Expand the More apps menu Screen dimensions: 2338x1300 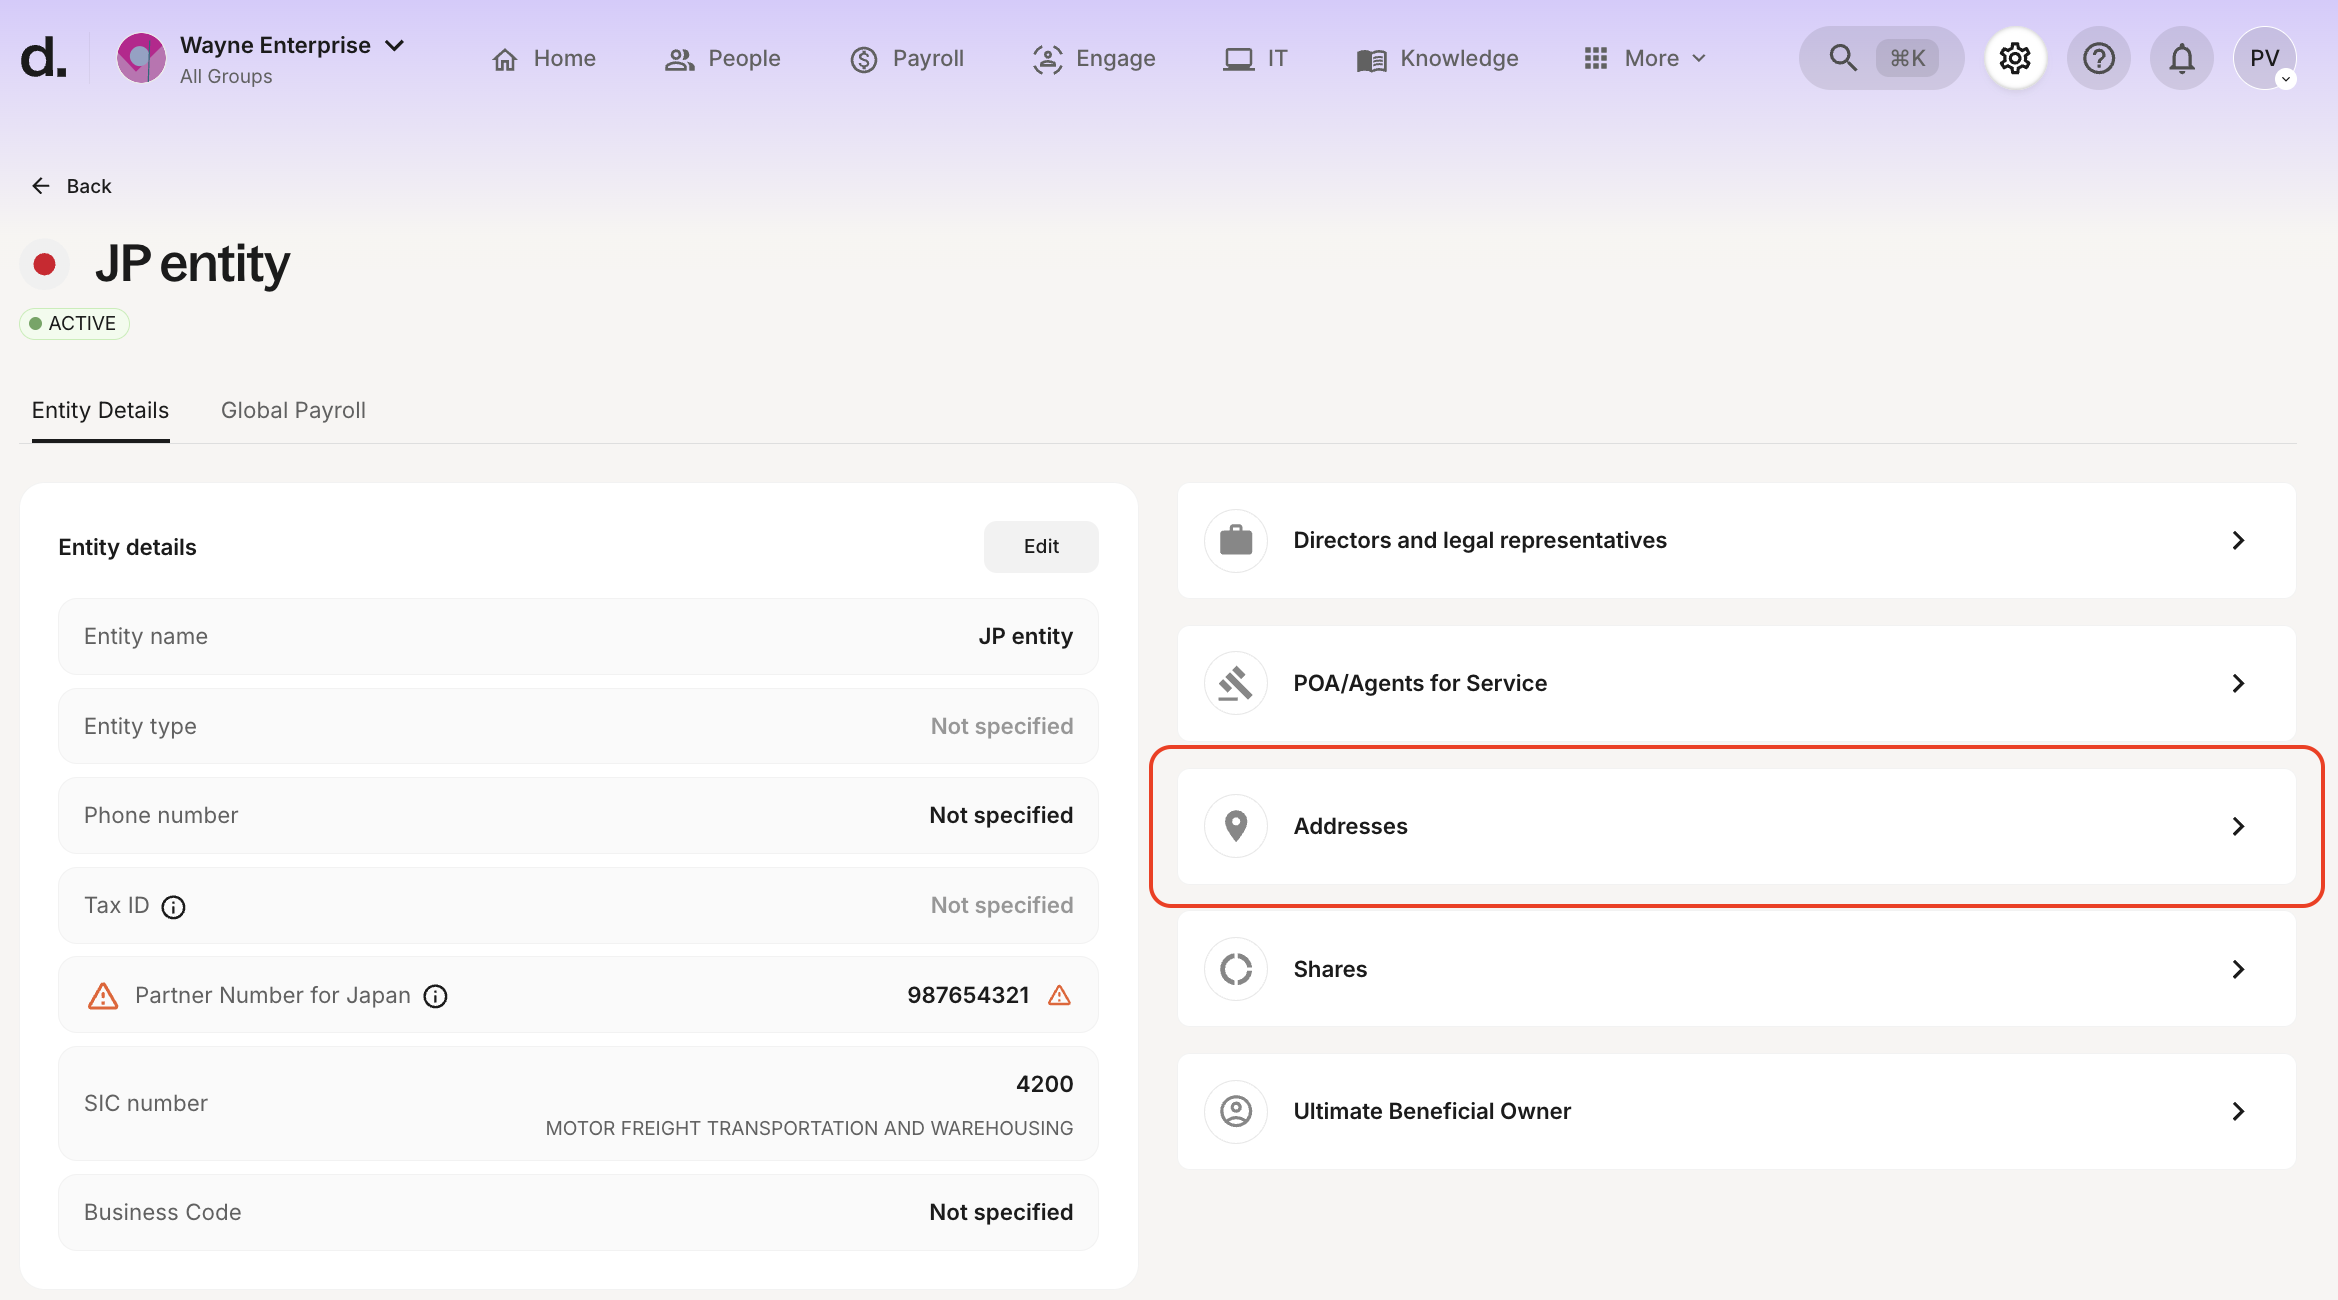pos(1646,59)
